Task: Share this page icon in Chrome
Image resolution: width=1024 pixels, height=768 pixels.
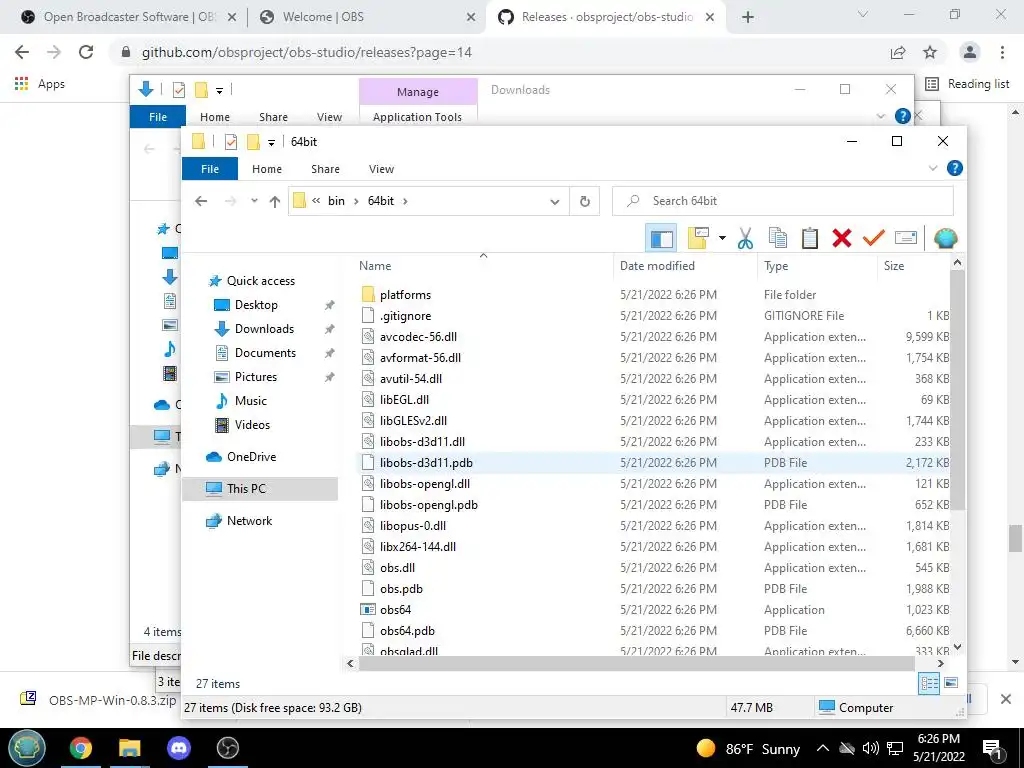Action: pos(898,52)
